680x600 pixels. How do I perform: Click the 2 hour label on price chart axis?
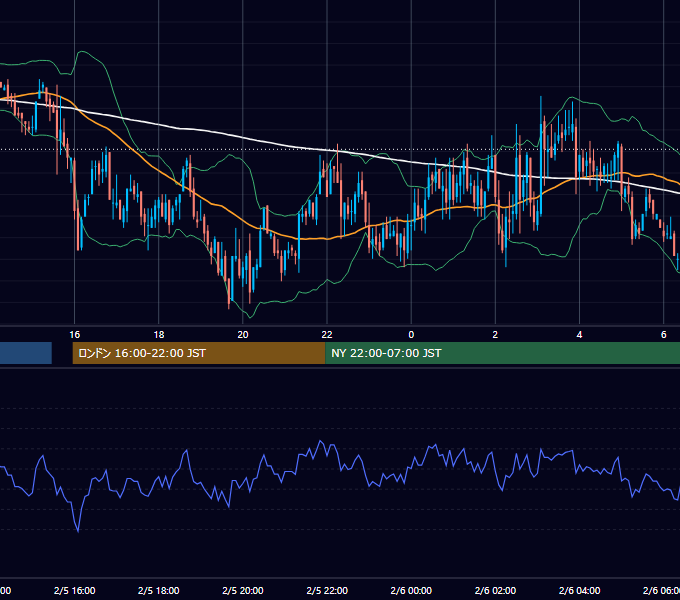pos(495,335)
